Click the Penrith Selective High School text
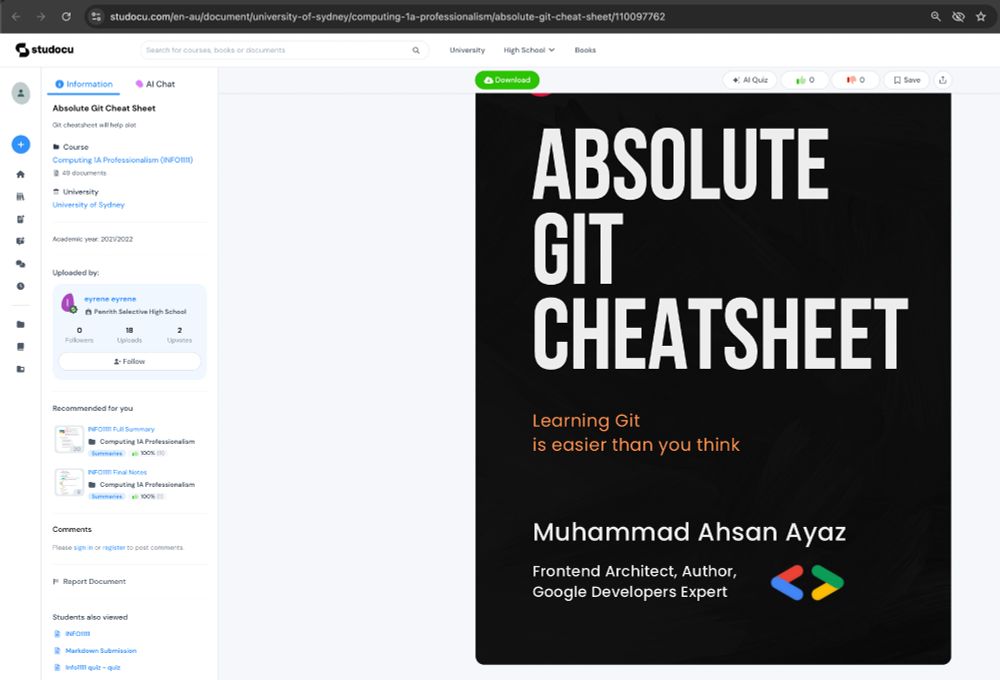This screenshot has height=680, width=1000. click(x=140, y=312)
